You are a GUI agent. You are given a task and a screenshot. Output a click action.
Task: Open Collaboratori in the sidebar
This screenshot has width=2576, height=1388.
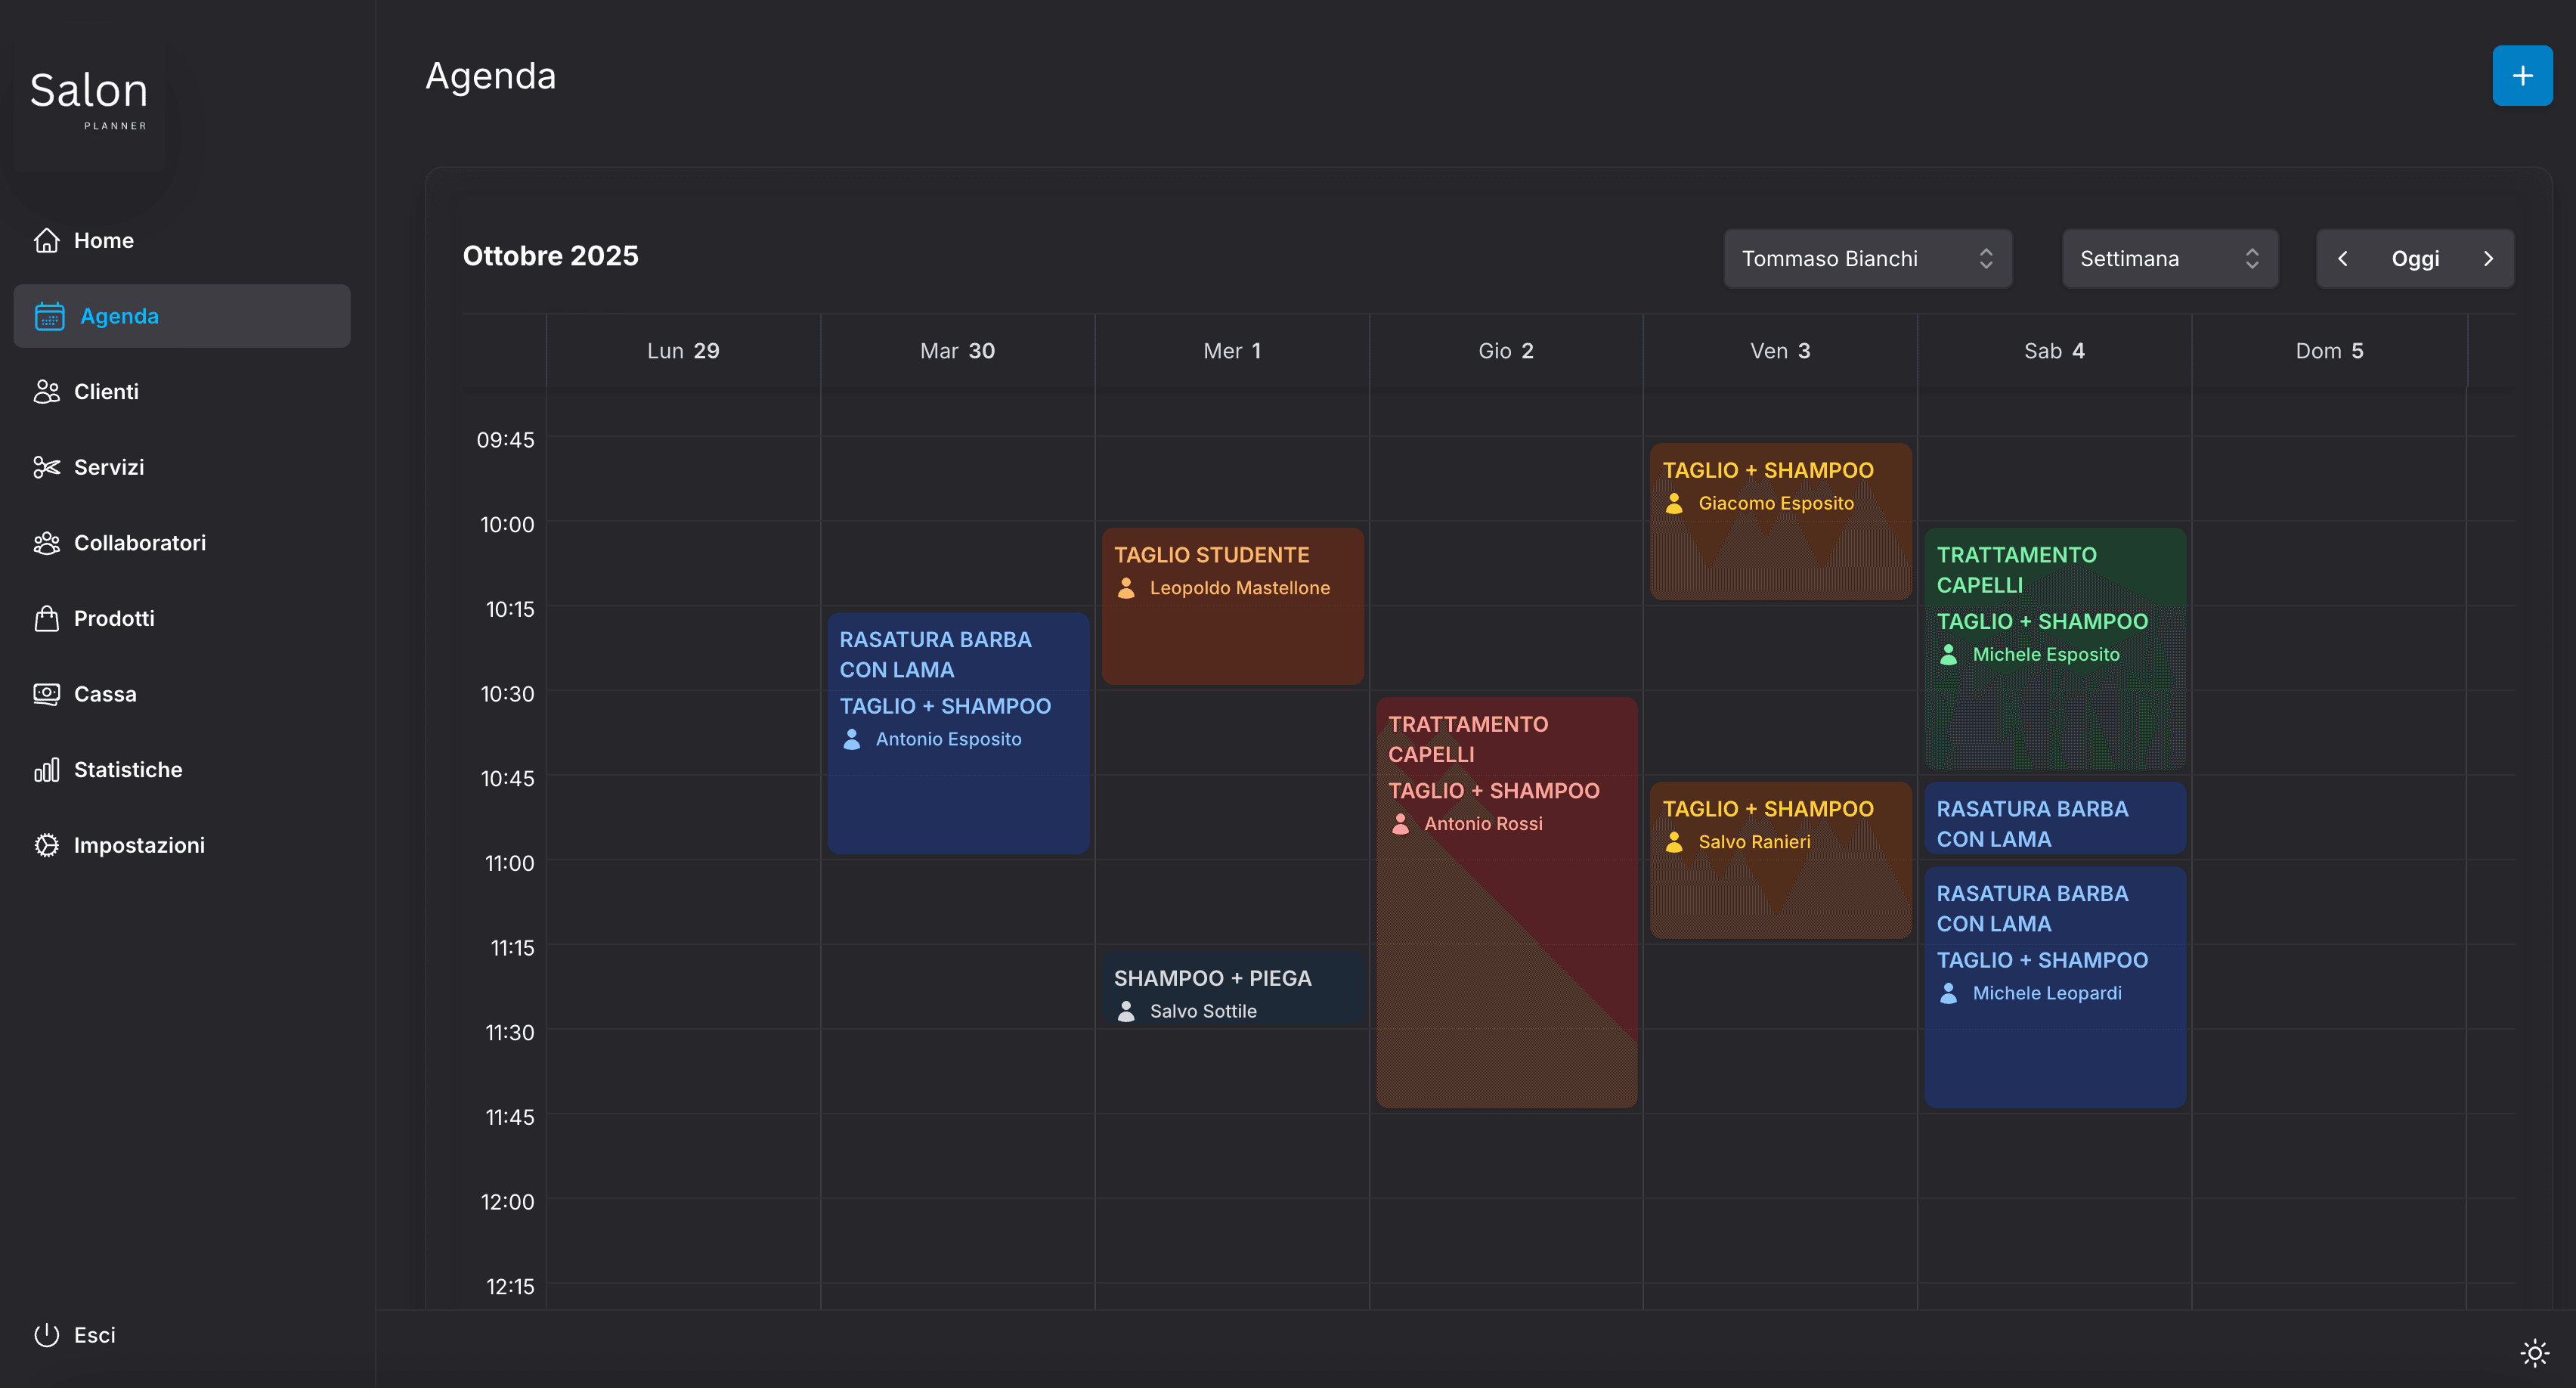pos(140,543)
